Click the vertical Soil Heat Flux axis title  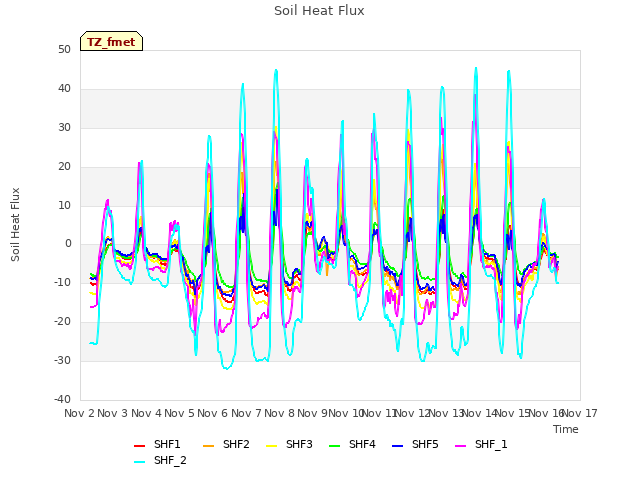pyautogui.click(x=15, y=224)
